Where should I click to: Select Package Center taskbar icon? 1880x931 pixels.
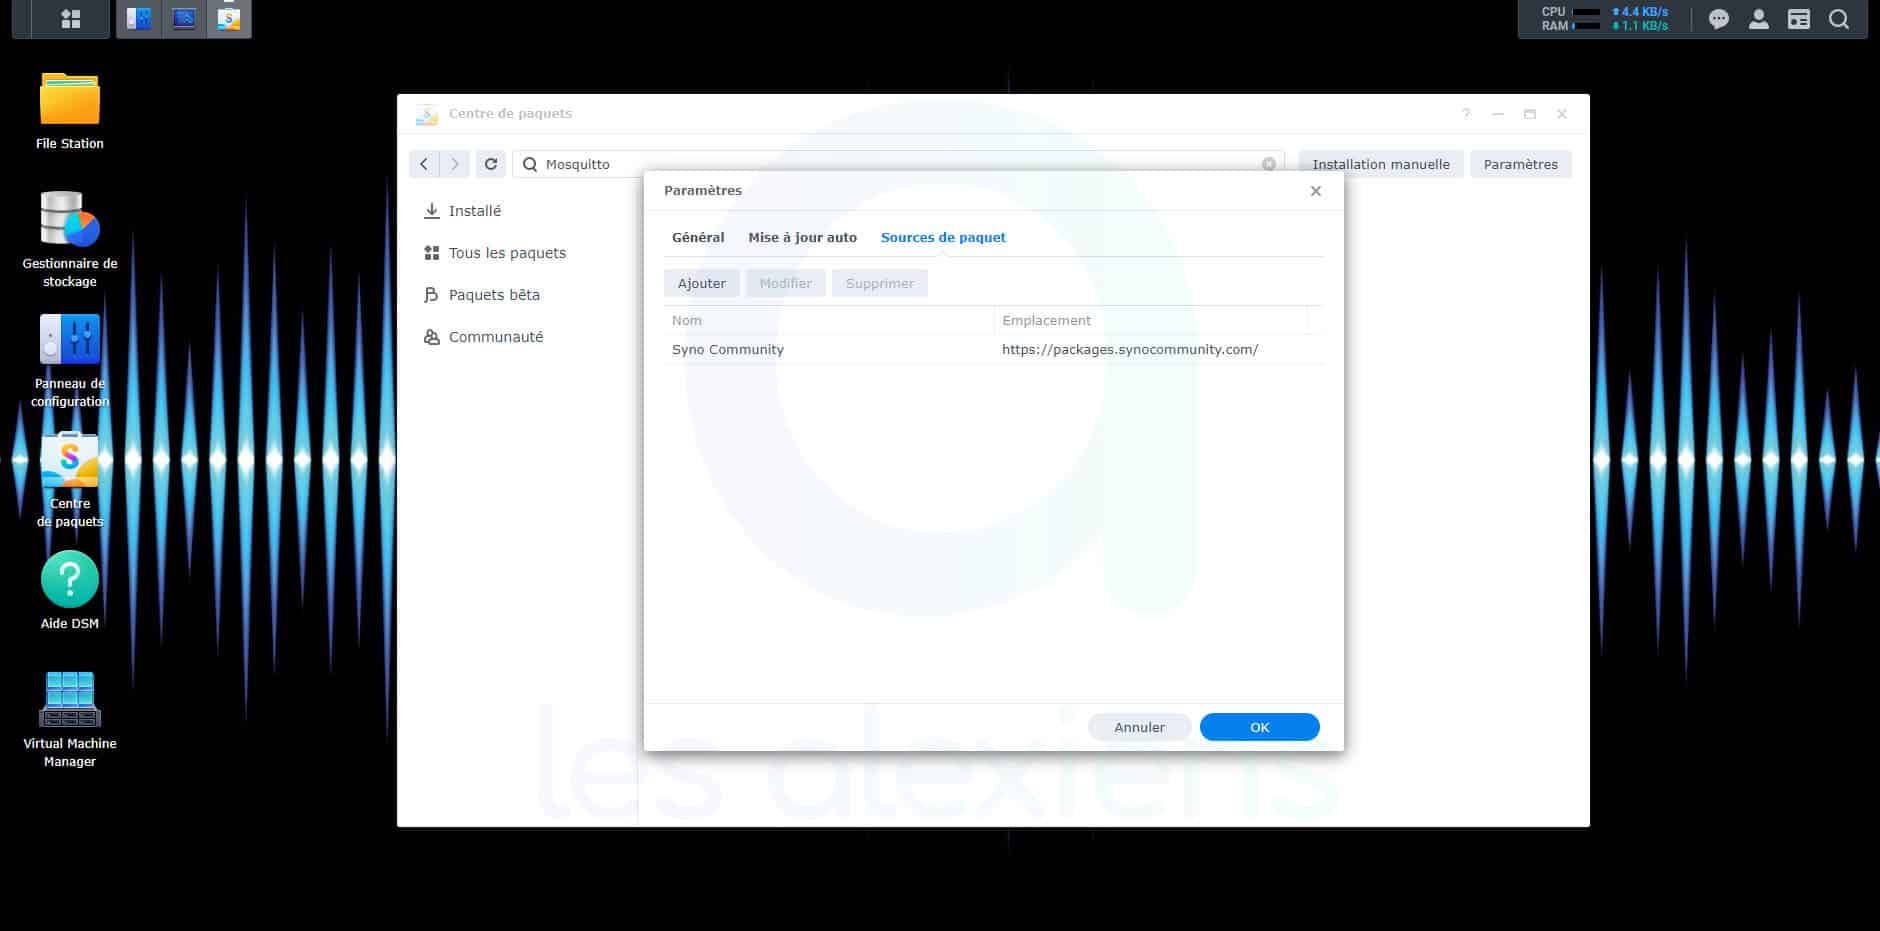(x=229, y=19)
